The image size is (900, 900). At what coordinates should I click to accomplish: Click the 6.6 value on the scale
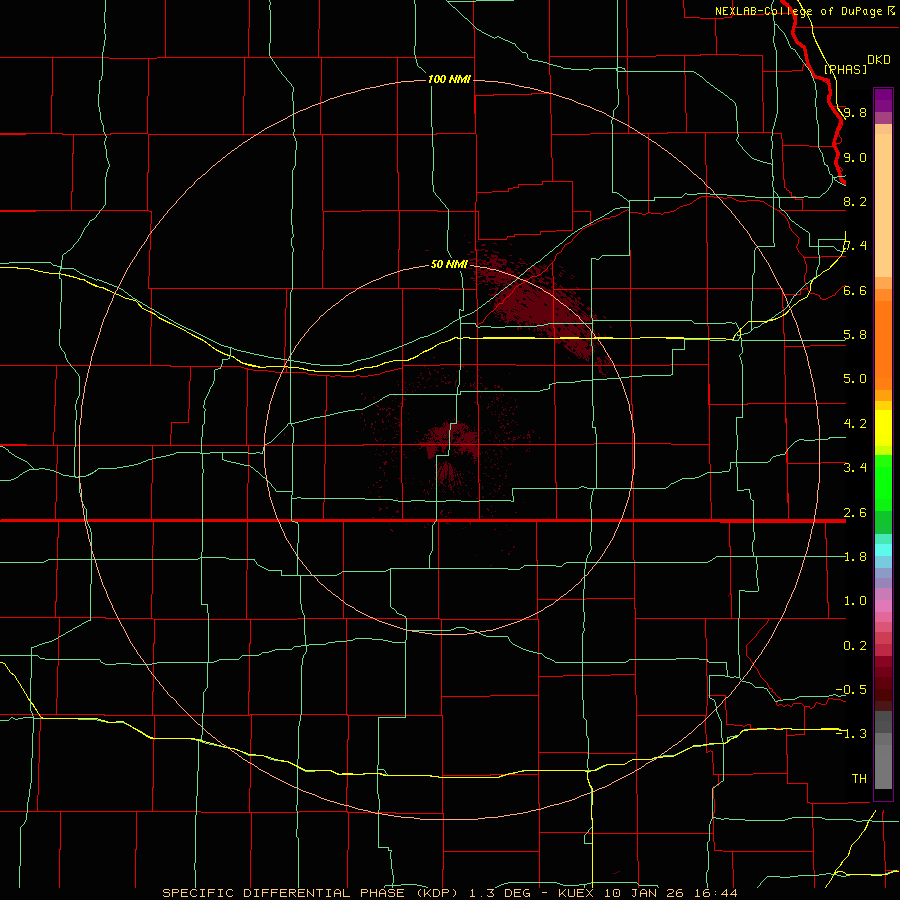tap(855, 290)
